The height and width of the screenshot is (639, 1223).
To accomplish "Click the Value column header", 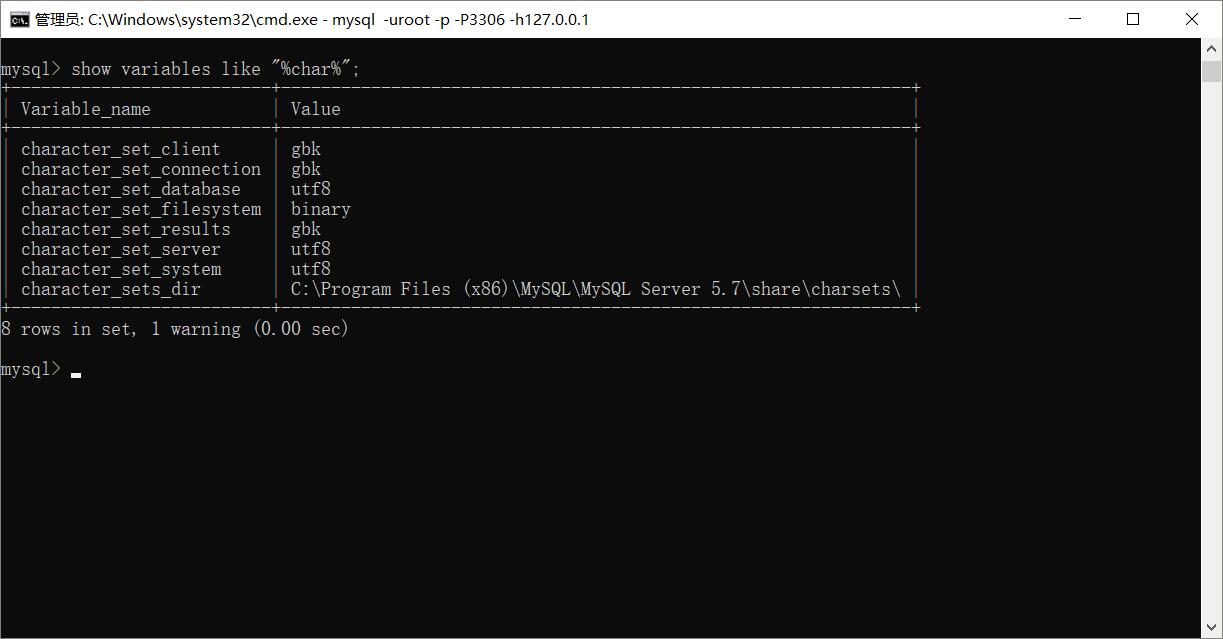I will coord(316,109).
